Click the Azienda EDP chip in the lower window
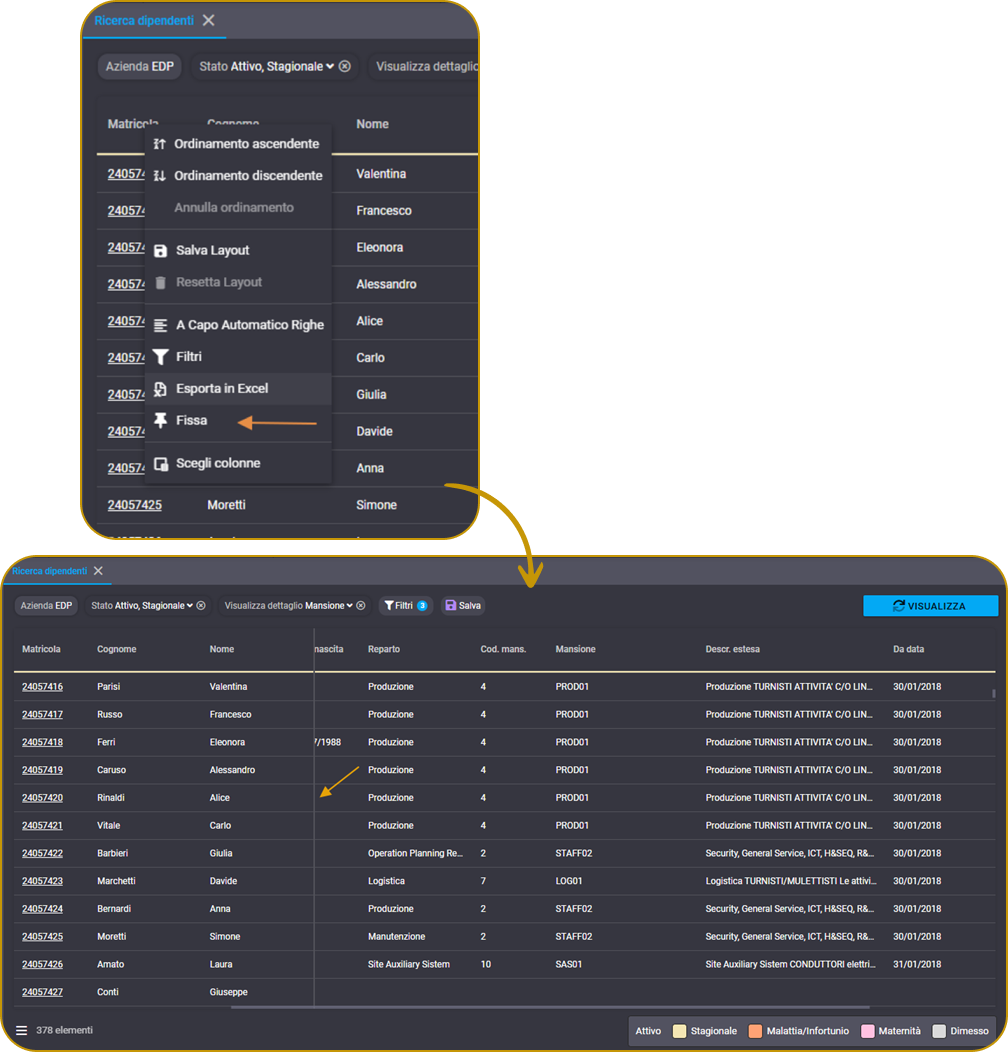 point(46,606)
